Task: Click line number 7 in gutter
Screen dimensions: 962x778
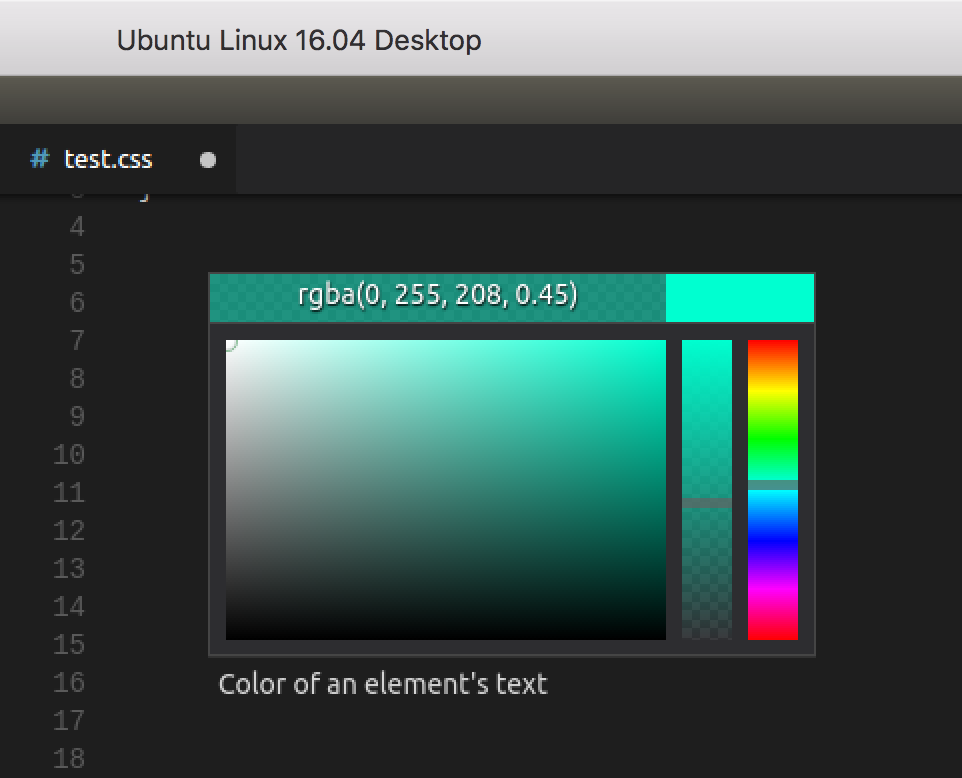Action: click(x=77, y=341)
